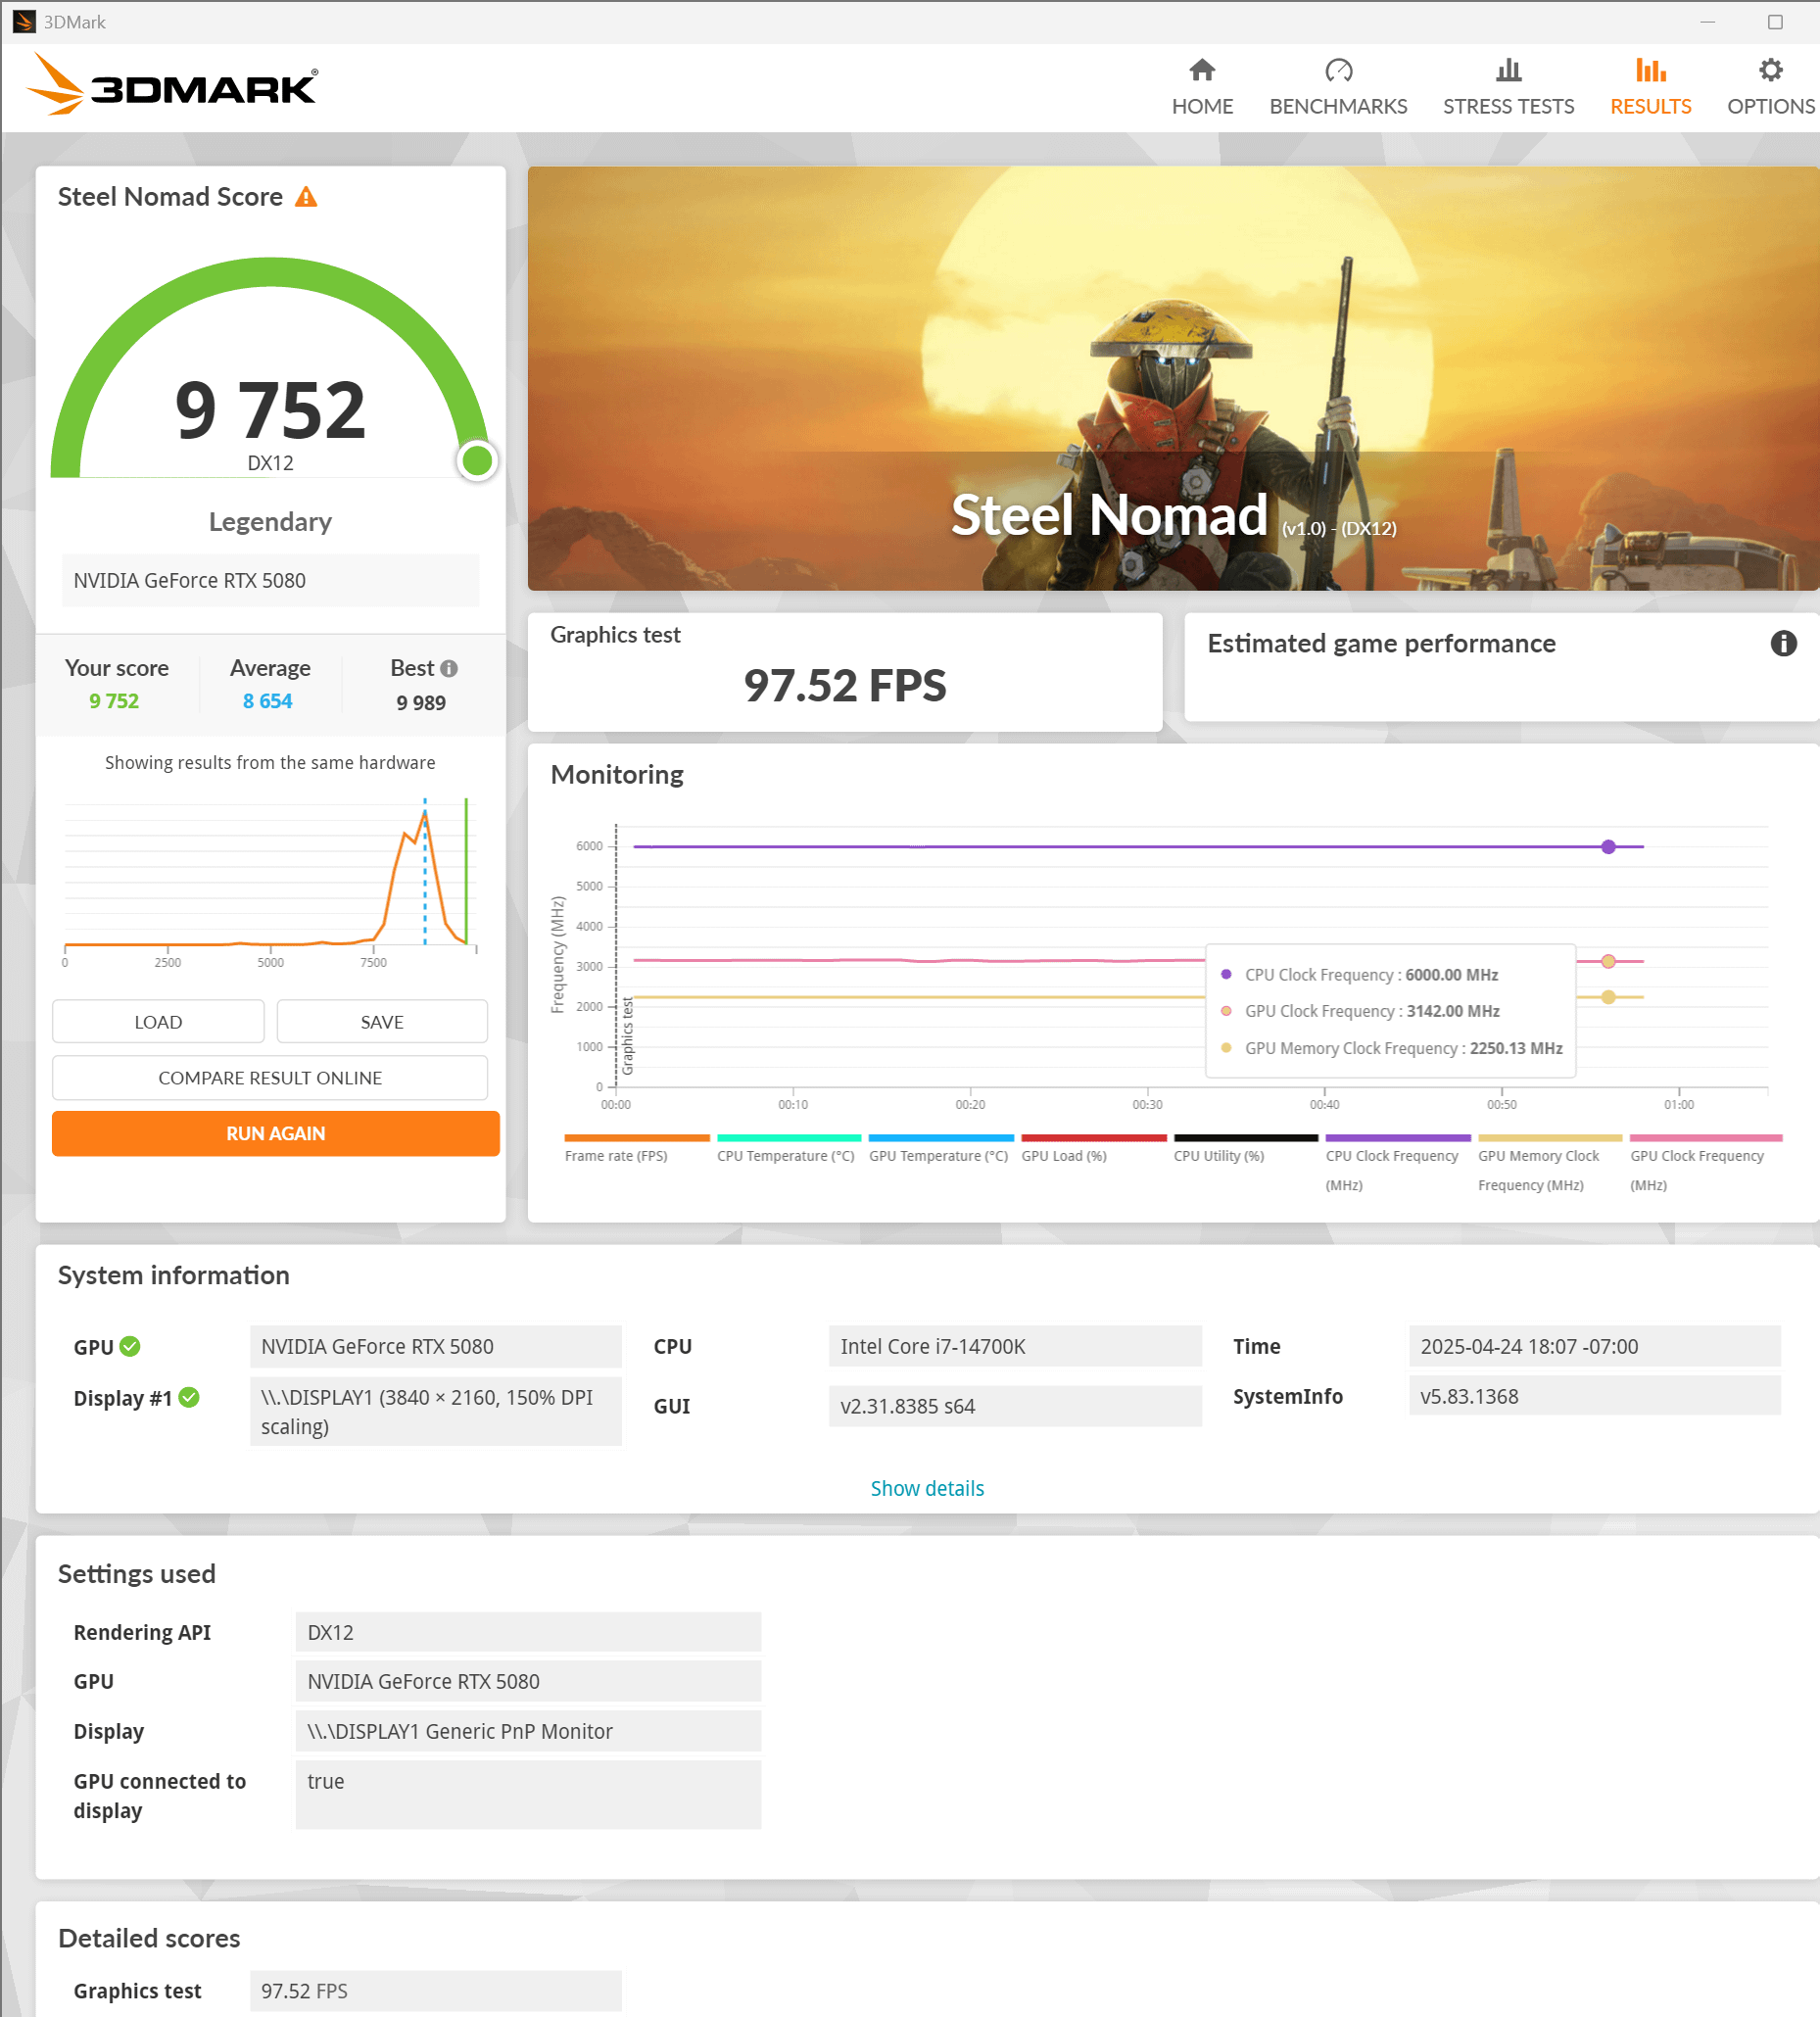Open the STRESS TESTS bar chart icon

(x=1508, y=70)
